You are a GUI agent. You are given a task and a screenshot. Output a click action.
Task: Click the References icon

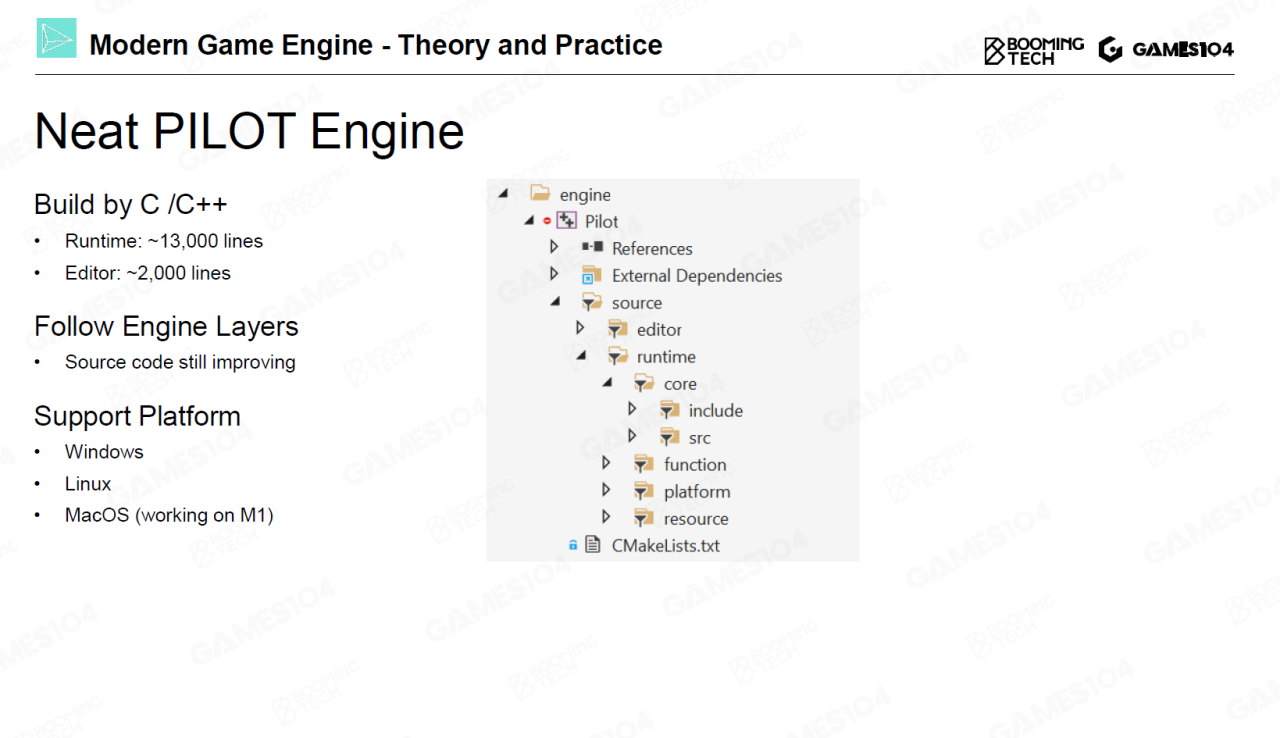point(592,247)
